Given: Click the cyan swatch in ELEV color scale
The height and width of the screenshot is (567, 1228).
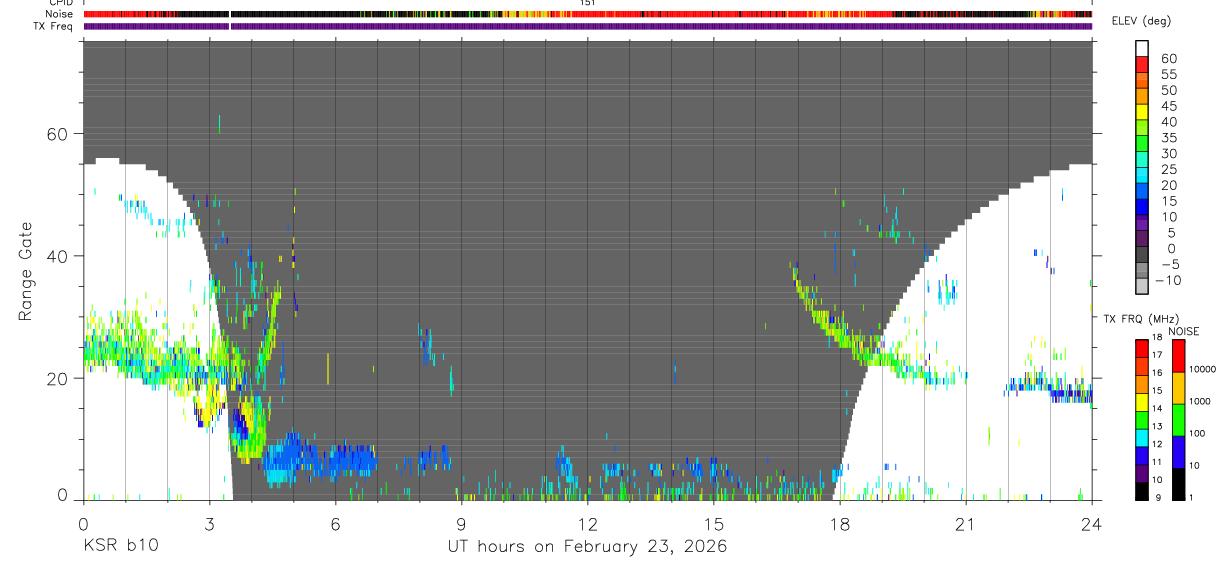Looking at the screenshot, I should (1142, 176).
